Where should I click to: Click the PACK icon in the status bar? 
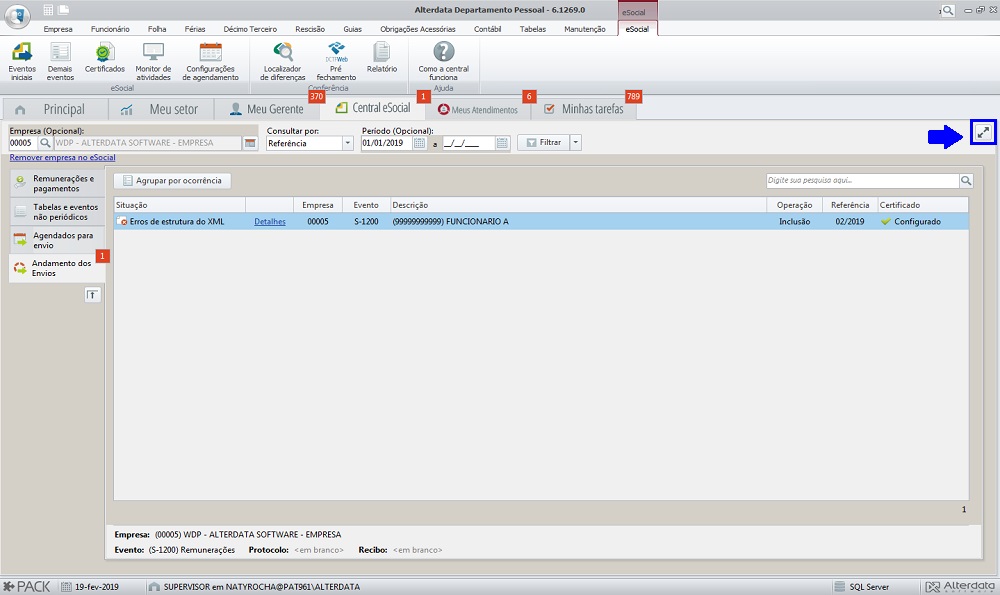pyautogui.click(x=26, y=587)
